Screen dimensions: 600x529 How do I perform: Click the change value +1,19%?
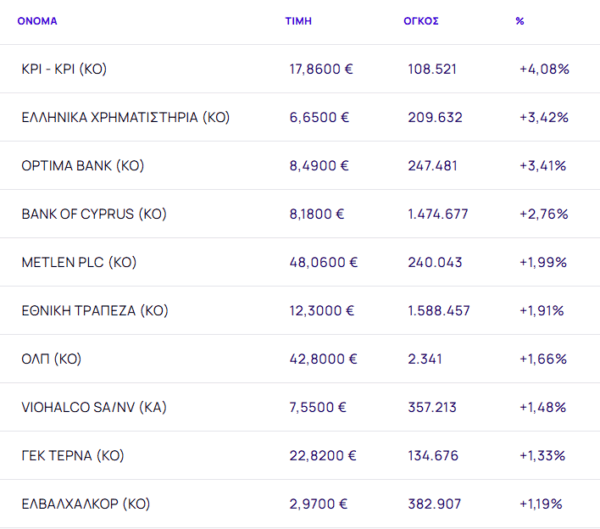click(x=541, y=504)
